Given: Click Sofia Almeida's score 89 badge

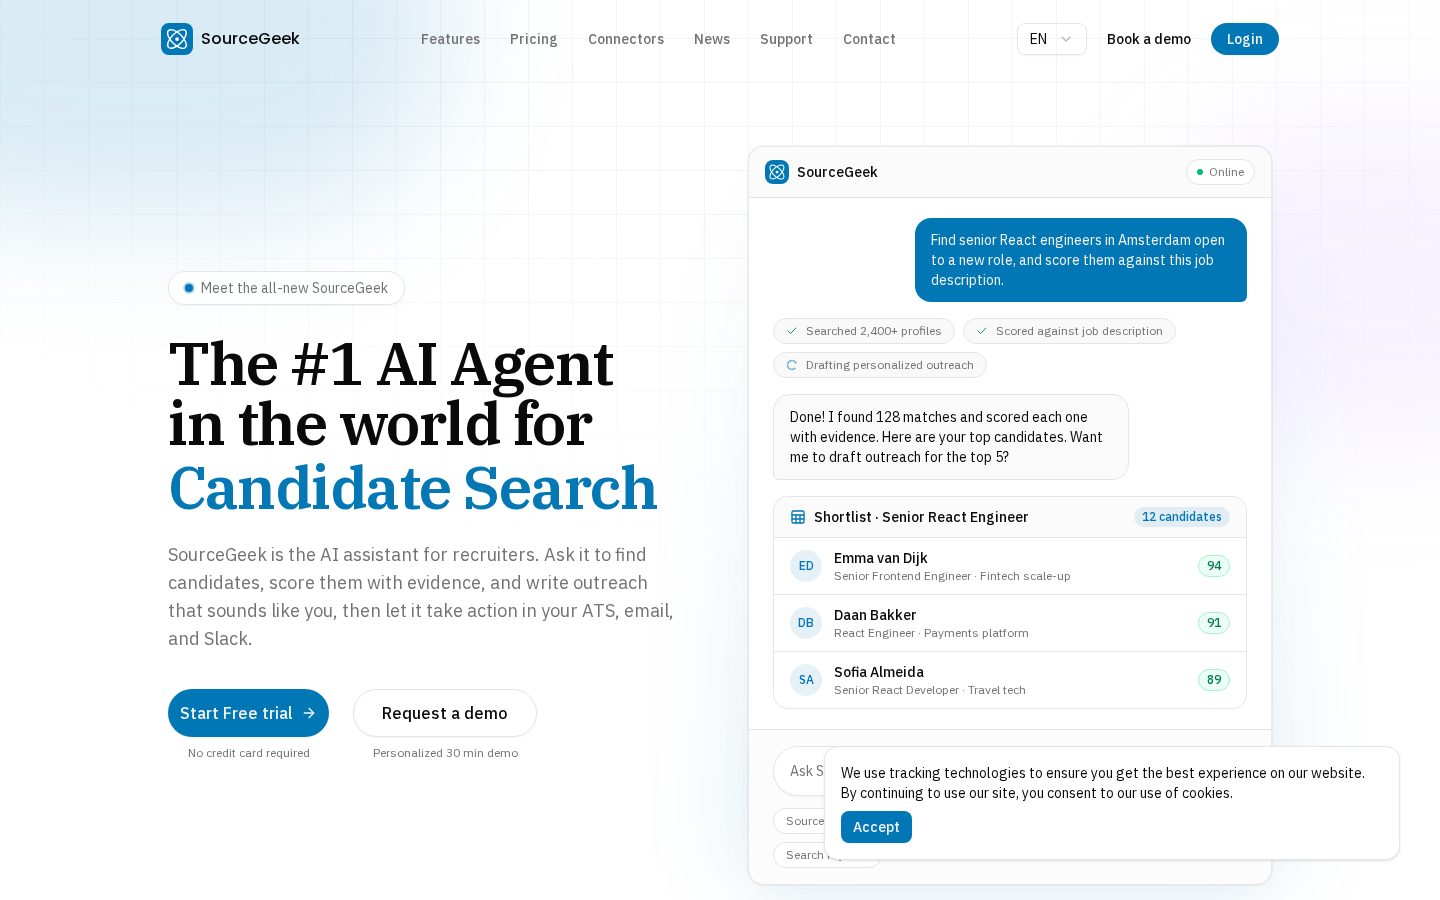Looking at the screenshot, I should tap(1214, 680).
